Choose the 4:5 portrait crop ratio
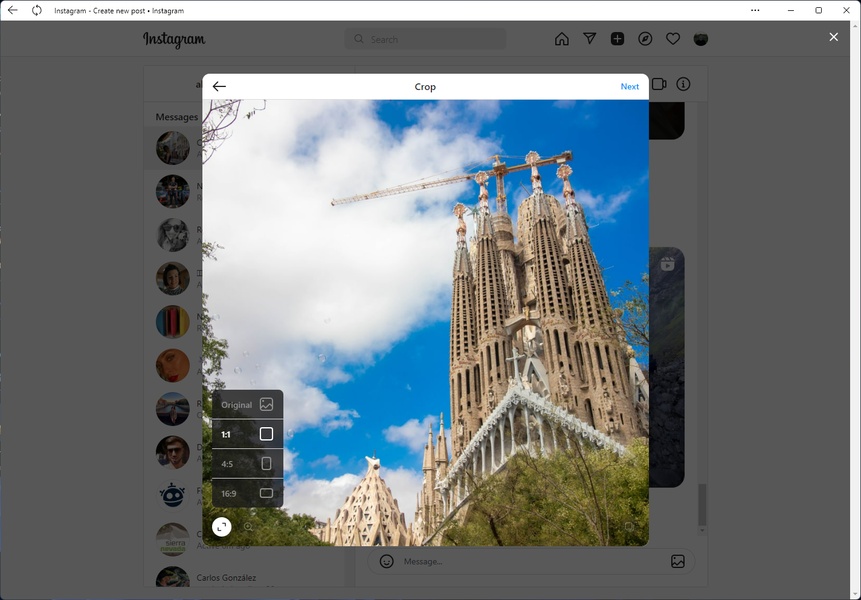The width and height of the screenshot is (861, 600). tap(247, 464)
